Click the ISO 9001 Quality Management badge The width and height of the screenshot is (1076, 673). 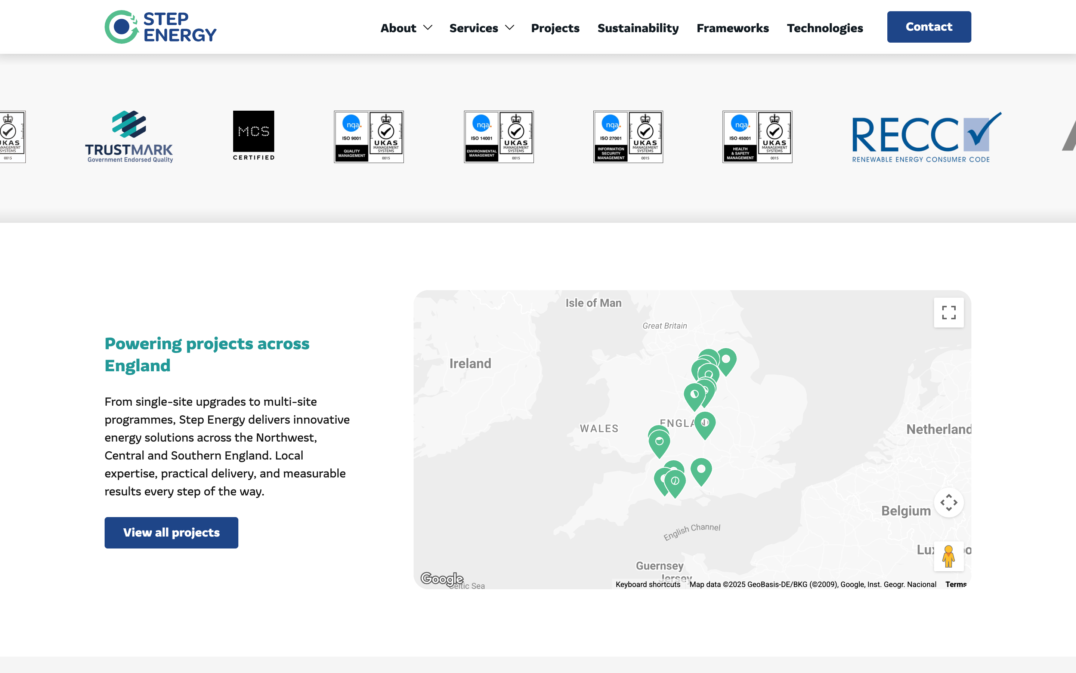point(368,136)
